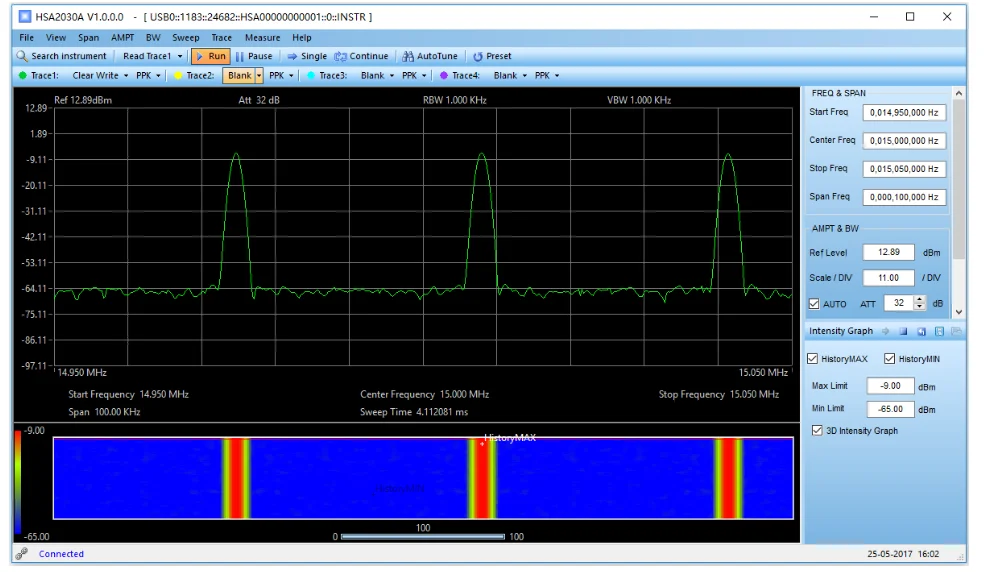The width and height of the screenshot is (1002, 572).
Task: Click the greyed Intensity Graph folder icon
Action: [x=957, y=331]
